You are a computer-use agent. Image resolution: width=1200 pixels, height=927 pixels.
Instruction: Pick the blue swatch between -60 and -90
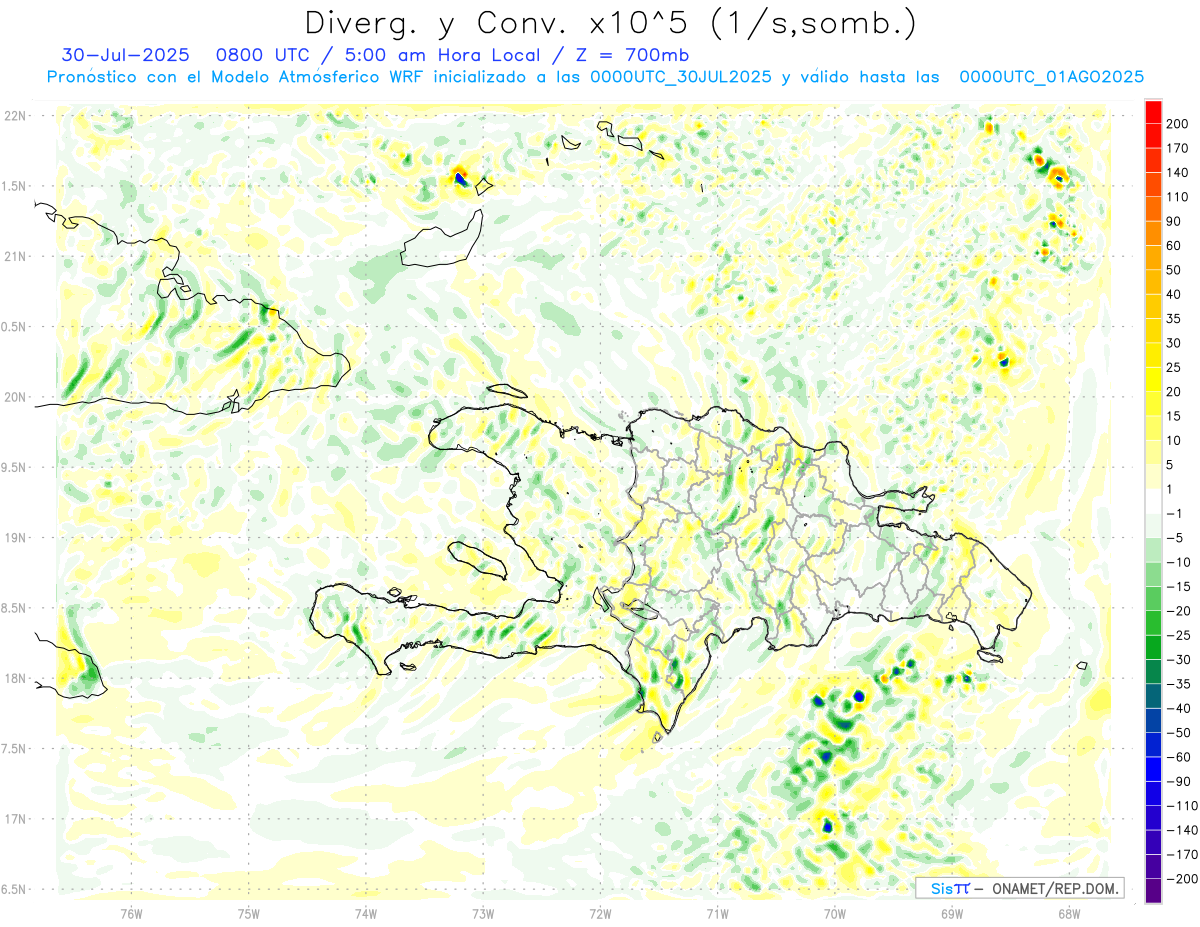coord(1153,769)
